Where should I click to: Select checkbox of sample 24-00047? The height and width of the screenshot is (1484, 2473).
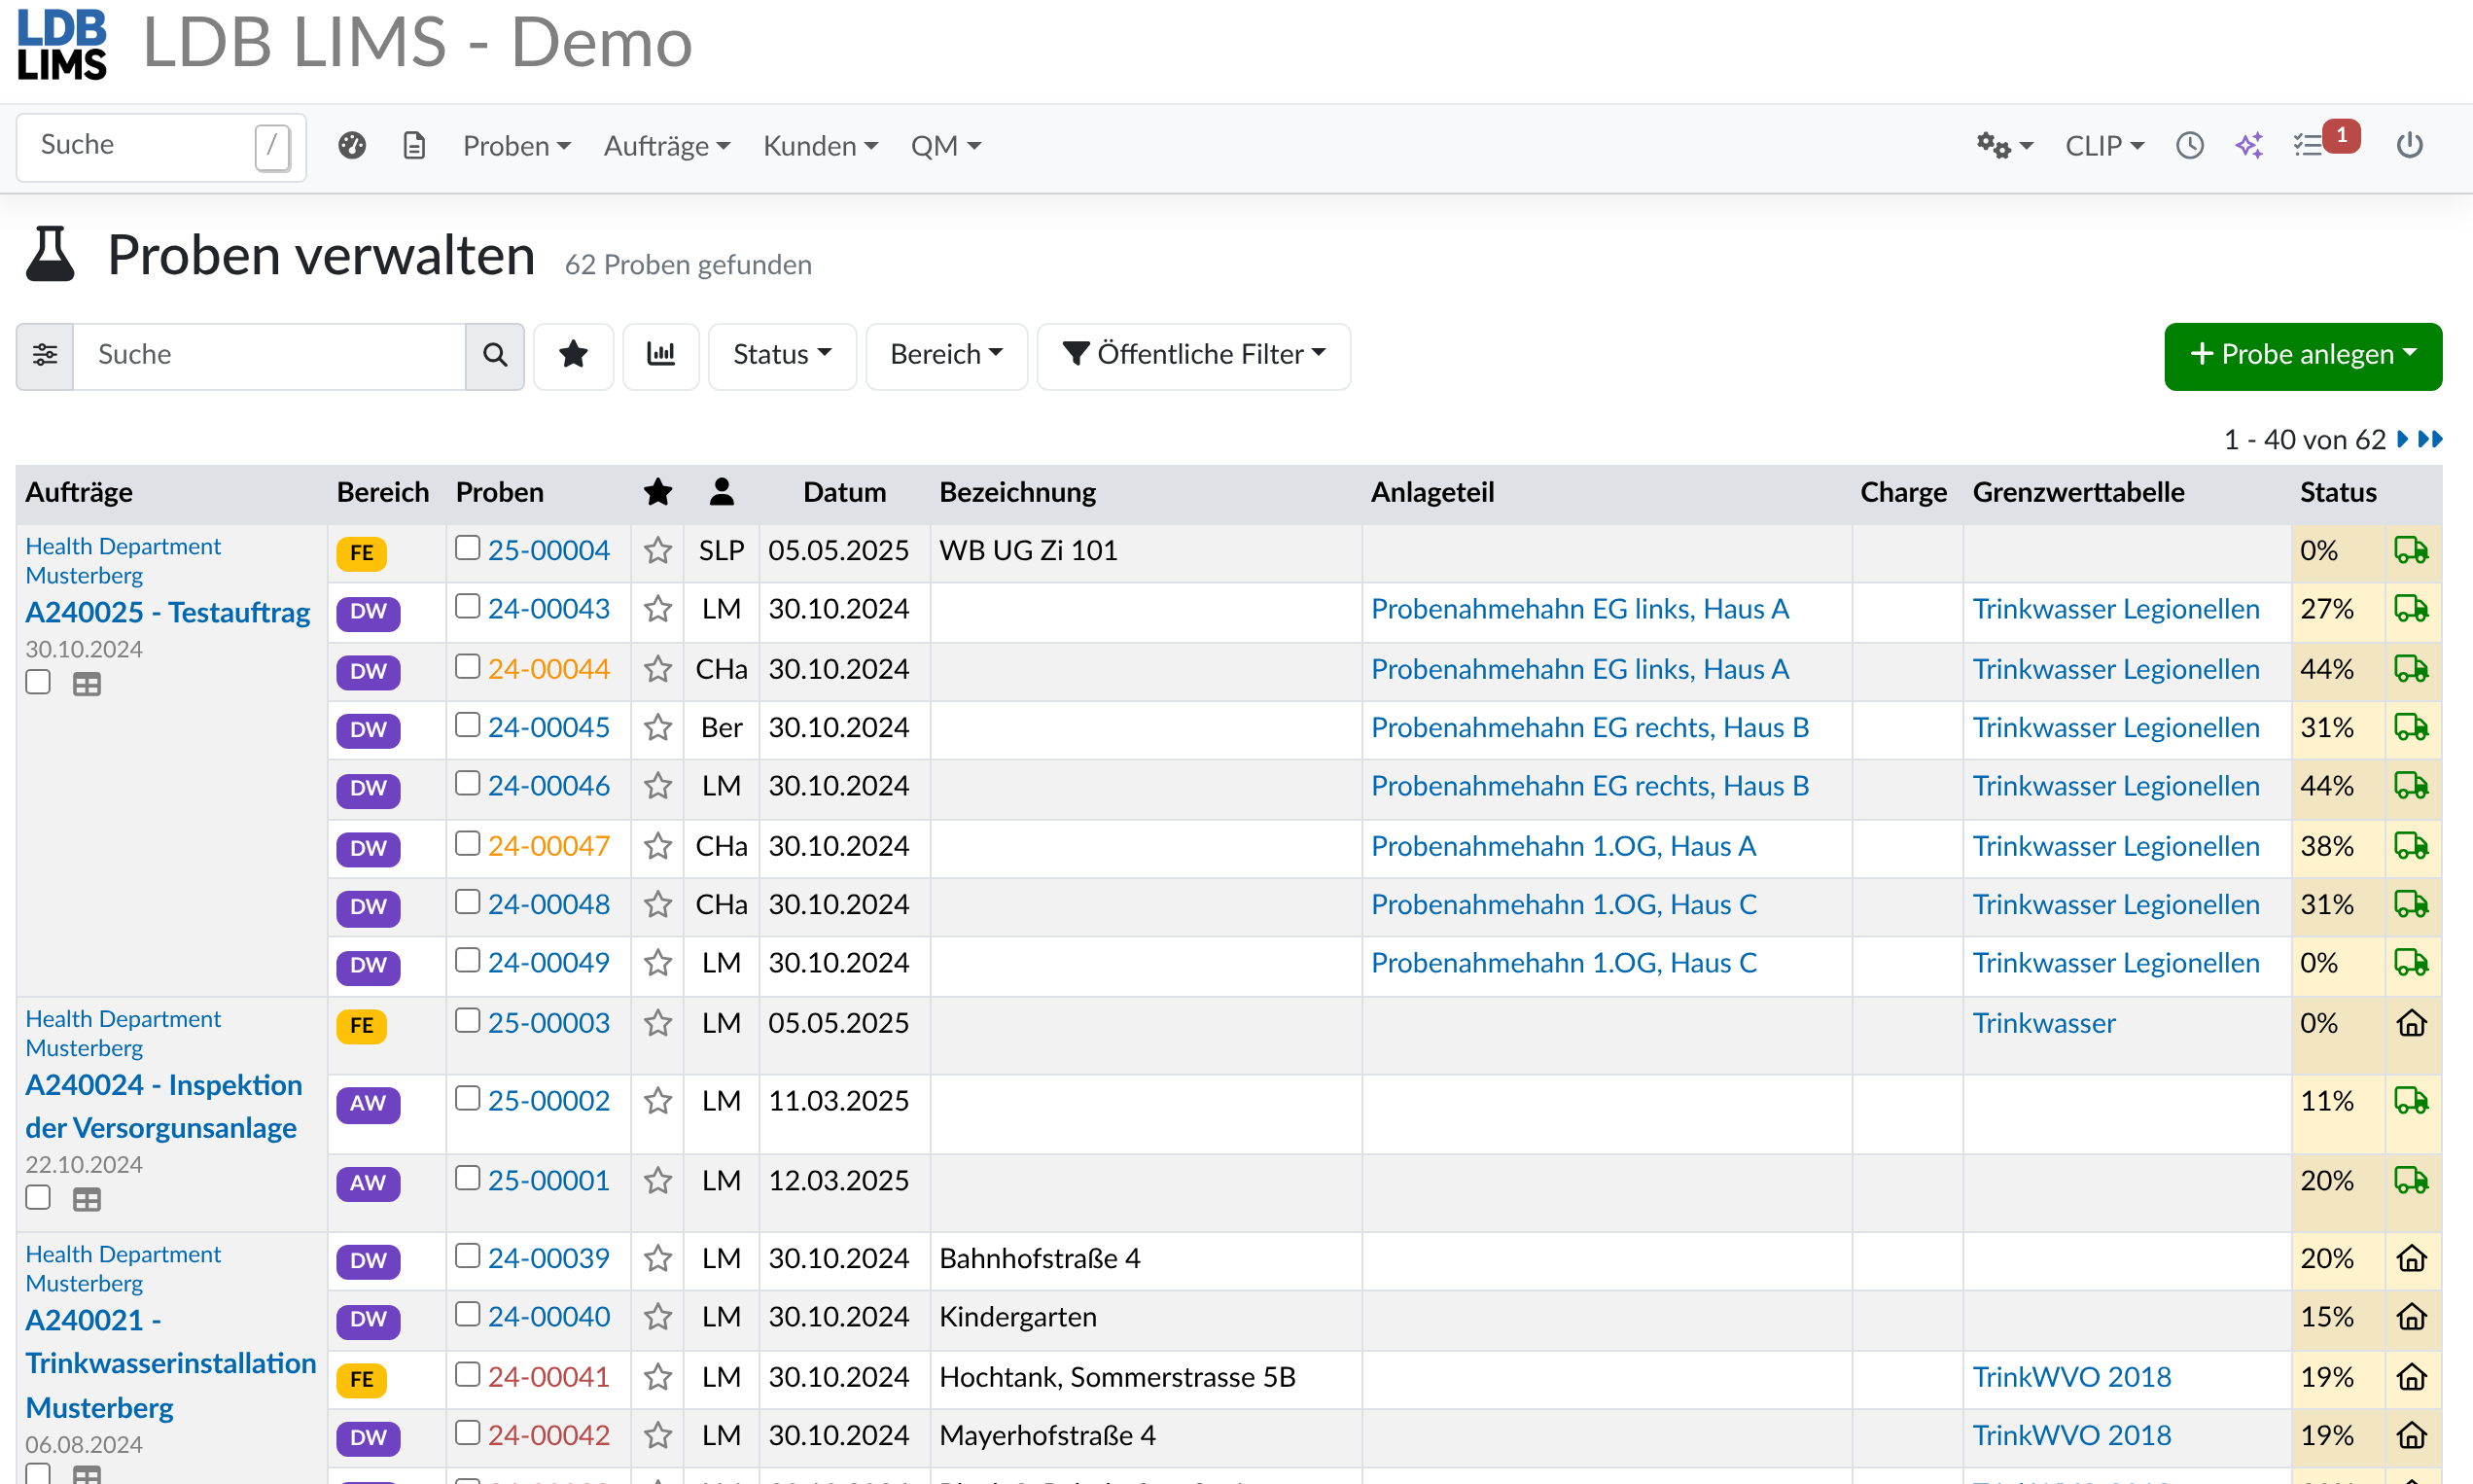[x=467, y=844]
